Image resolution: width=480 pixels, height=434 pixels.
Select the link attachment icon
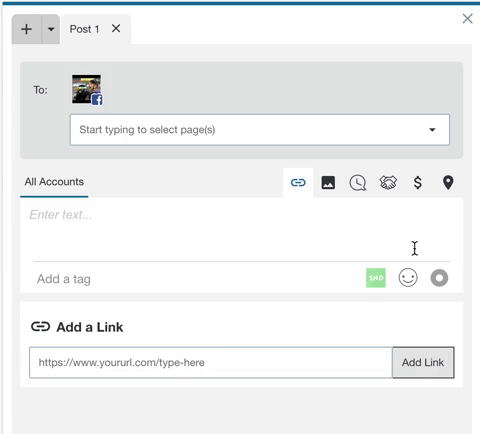click(x=298, y=183)
